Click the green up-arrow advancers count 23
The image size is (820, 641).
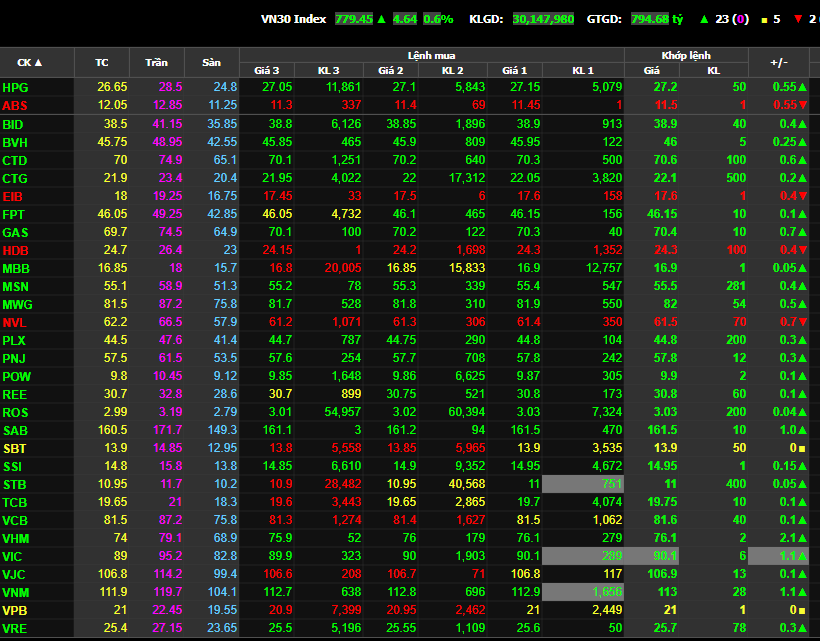(x=724, y=19)
